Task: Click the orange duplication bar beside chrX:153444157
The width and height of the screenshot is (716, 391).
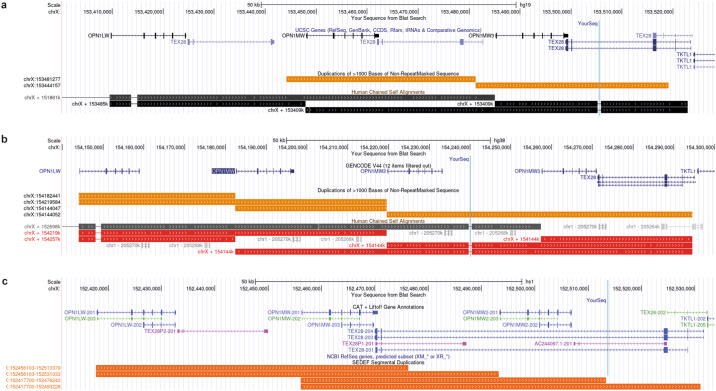Action: (x=572, y=85)
